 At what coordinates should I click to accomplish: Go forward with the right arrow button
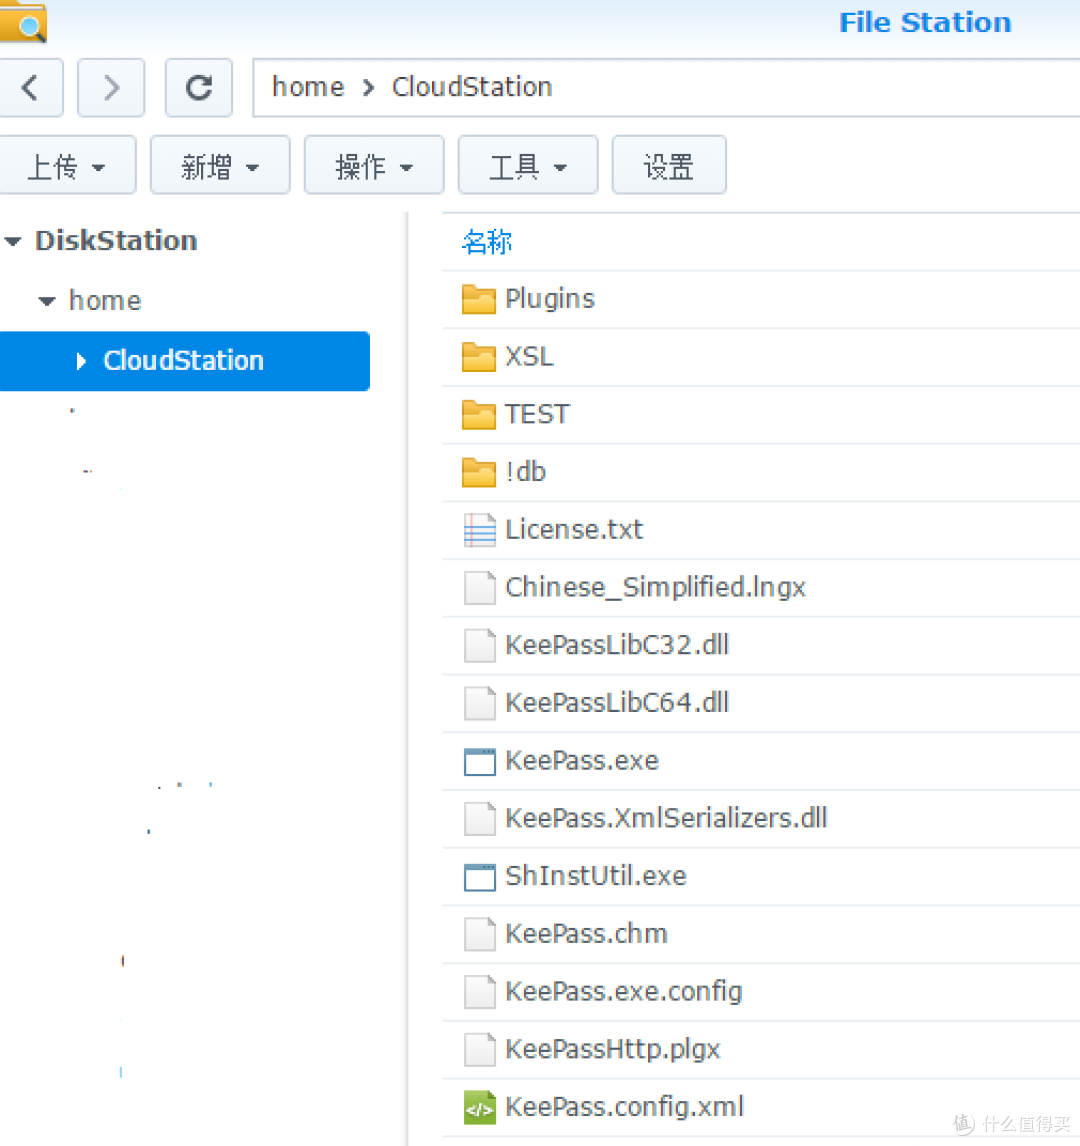point(111,88)
